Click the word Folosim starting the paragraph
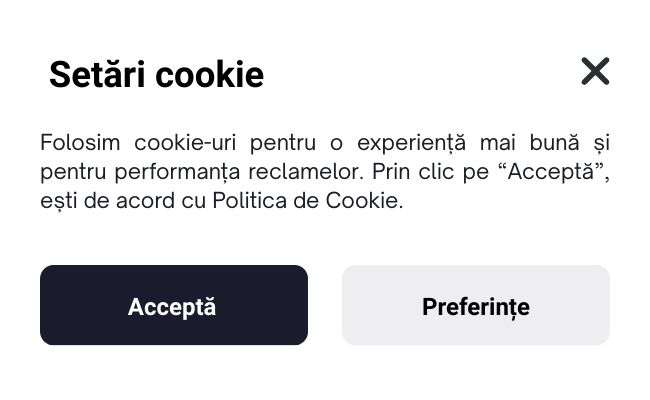The image size is (650, 400). pos(80,143)
